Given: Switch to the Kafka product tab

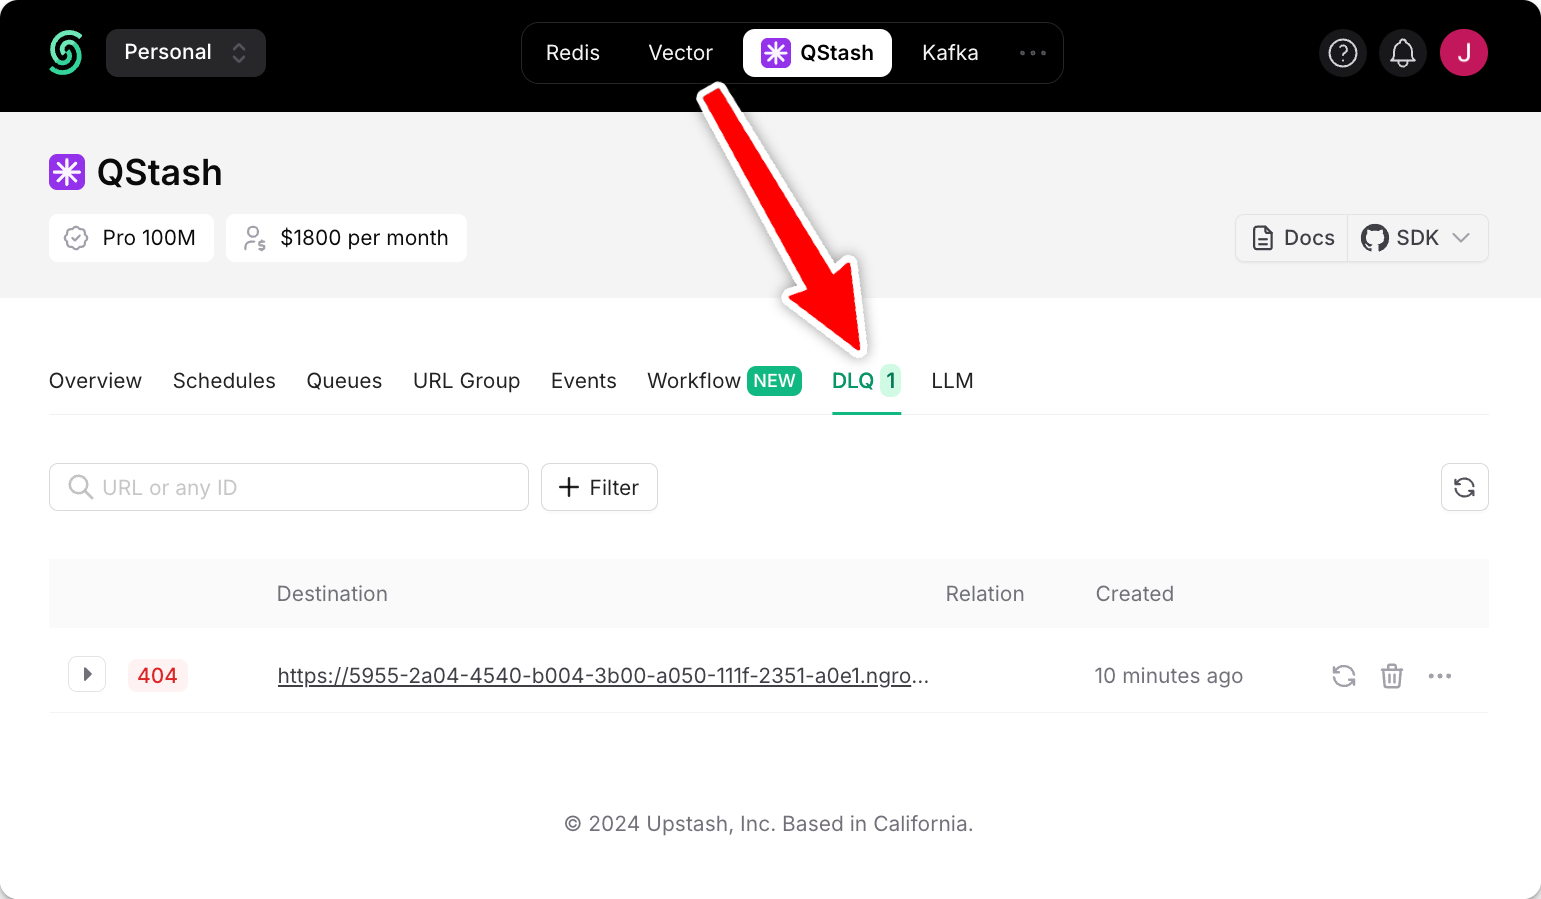Looking at the screenshot, I should (950, 53).
